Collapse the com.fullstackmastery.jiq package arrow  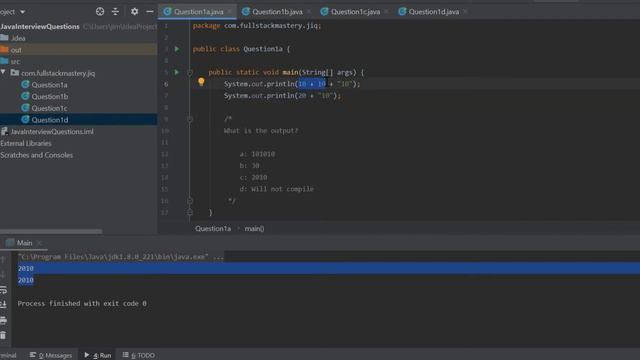coord(3,73)
